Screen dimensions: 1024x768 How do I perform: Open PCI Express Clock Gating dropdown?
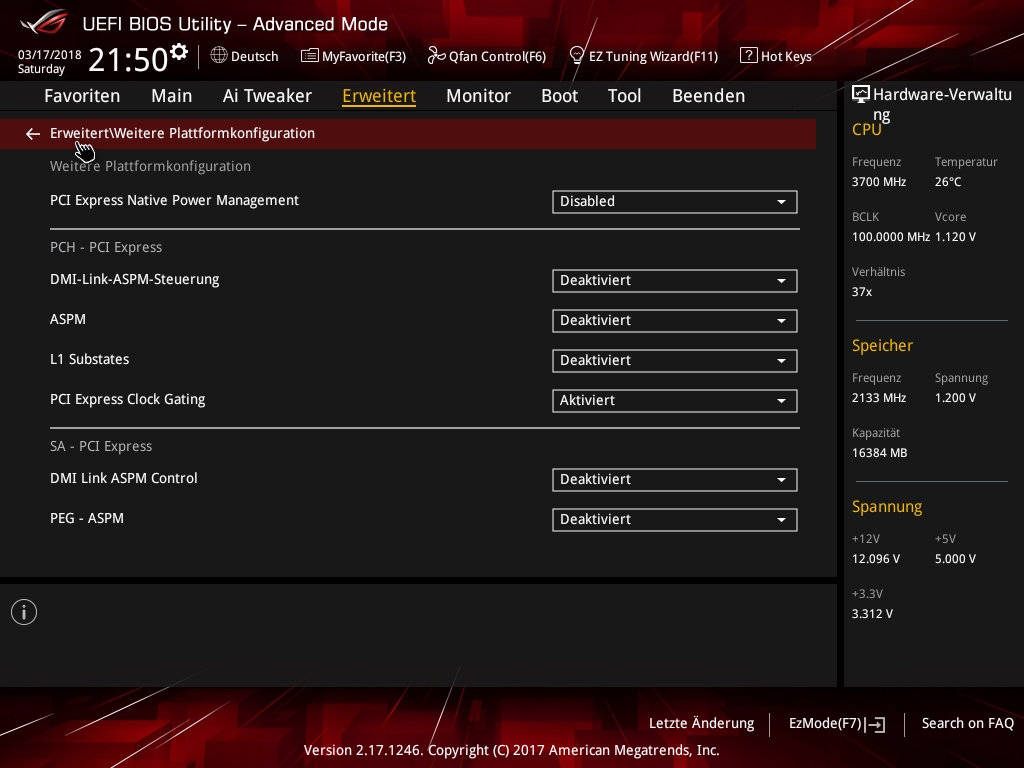tap(675, 400)
